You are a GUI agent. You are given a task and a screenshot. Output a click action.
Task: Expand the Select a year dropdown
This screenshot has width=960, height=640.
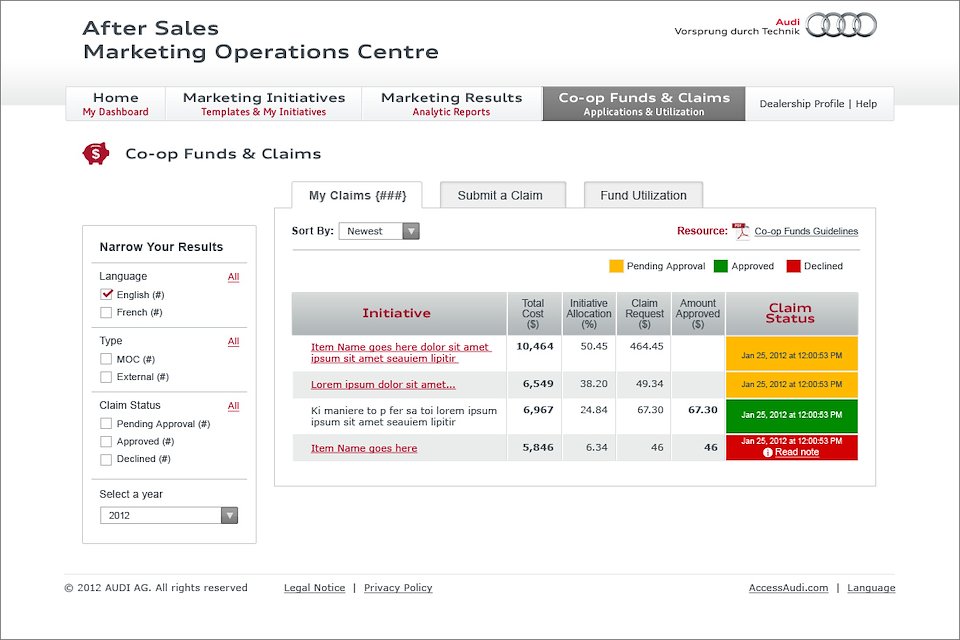169,516
